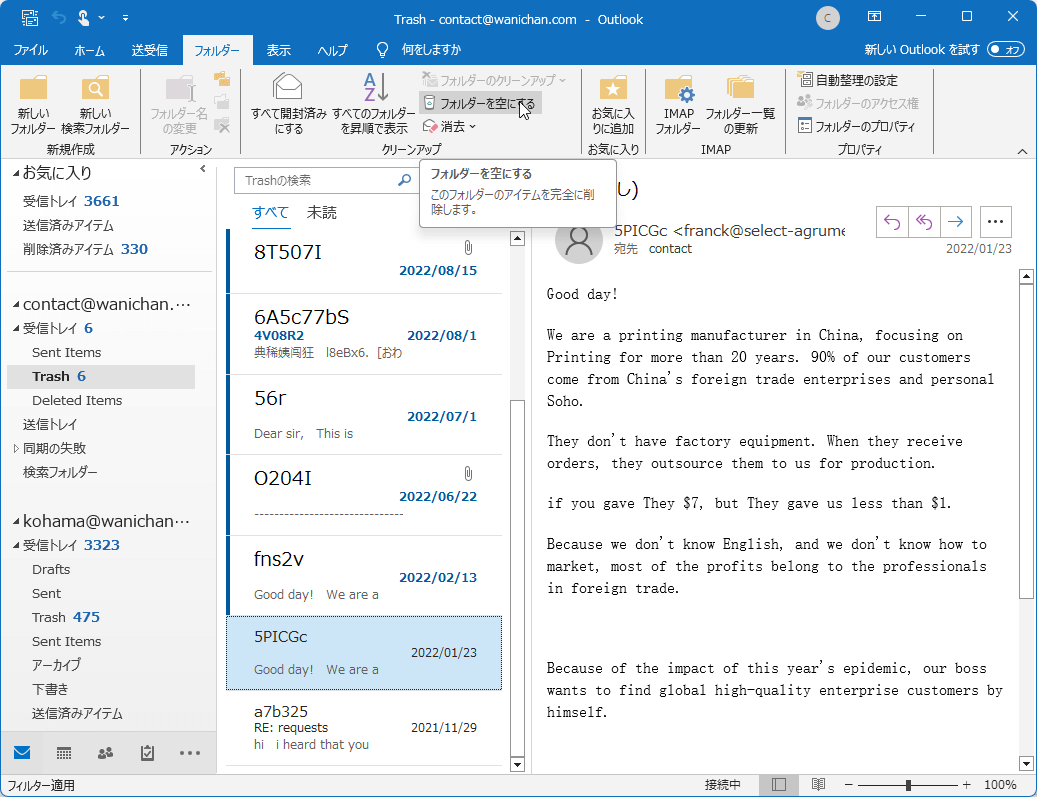Switch to reading view in status bar
1037x797 pixels.
pyautogui.click(x=818, y=784)
